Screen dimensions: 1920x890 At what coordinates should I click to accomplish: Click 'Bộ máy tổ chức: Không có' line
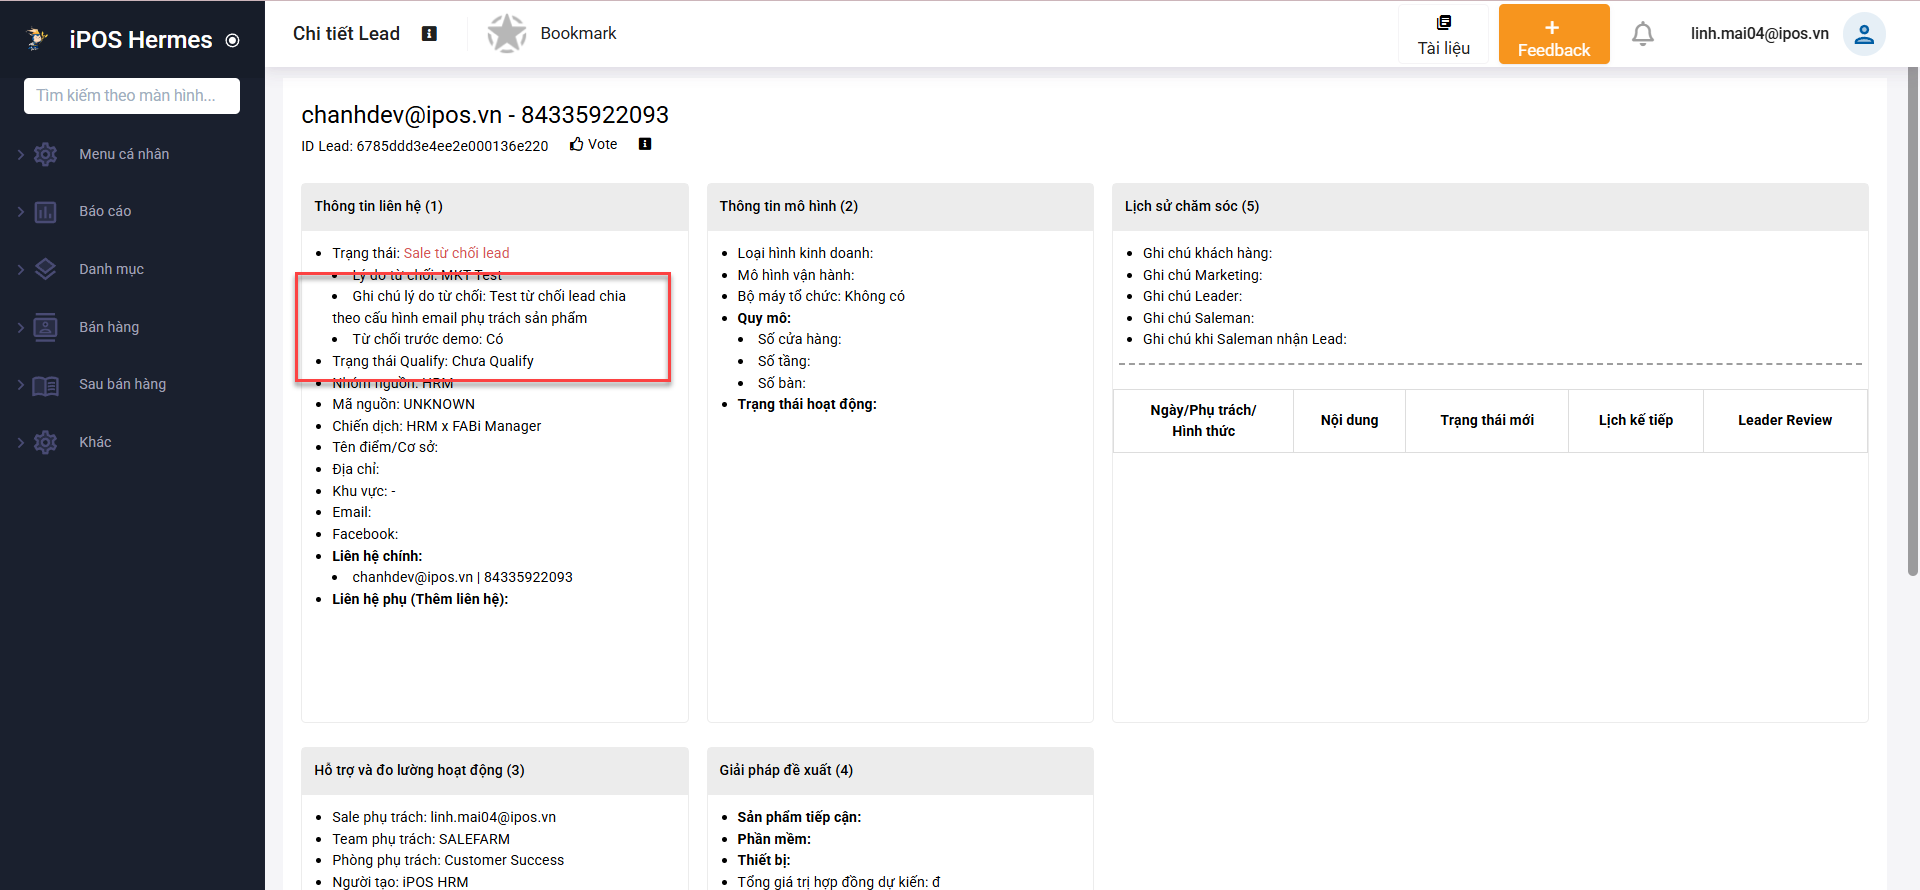(x=821, y=296)
